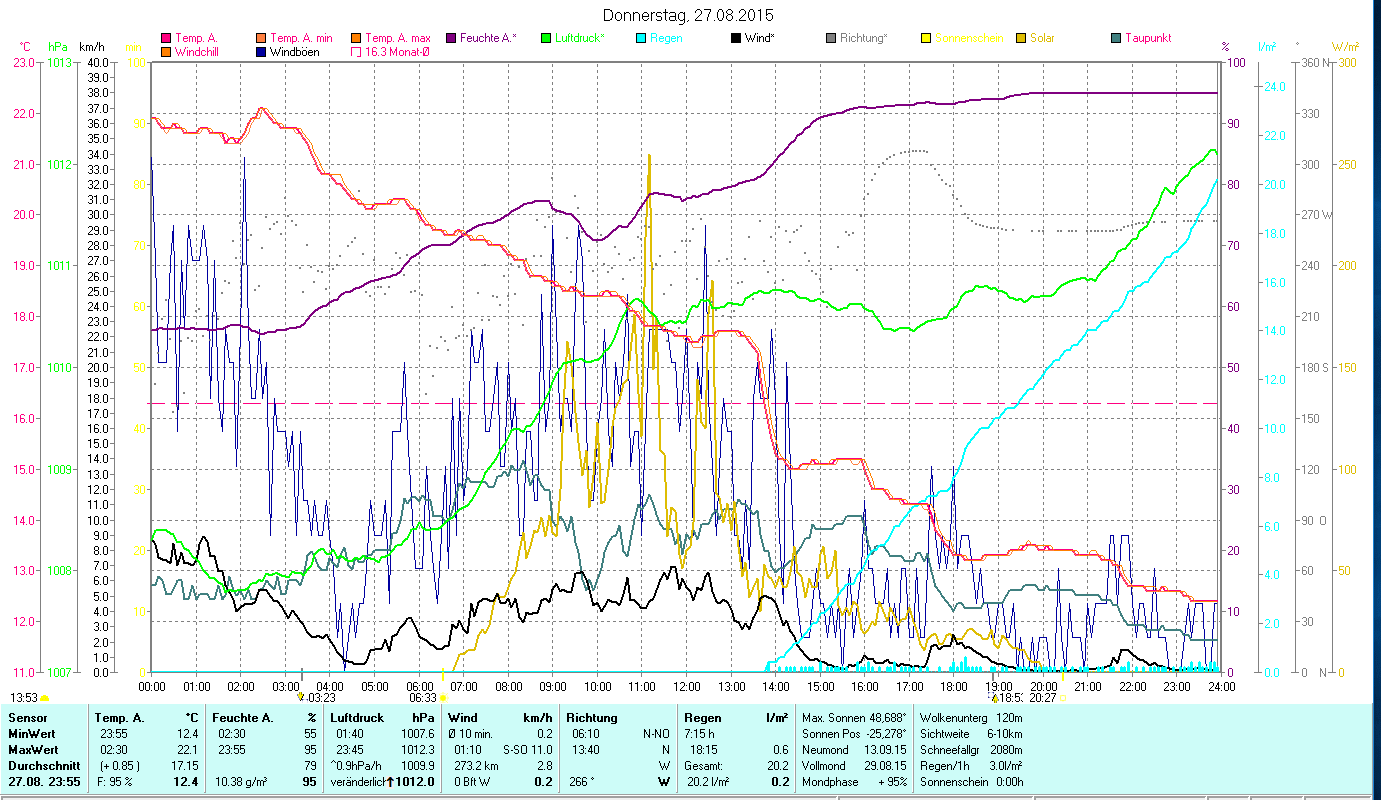
Task: Click the gold Solar legend swatch
Action: [x=1022, y=38]
